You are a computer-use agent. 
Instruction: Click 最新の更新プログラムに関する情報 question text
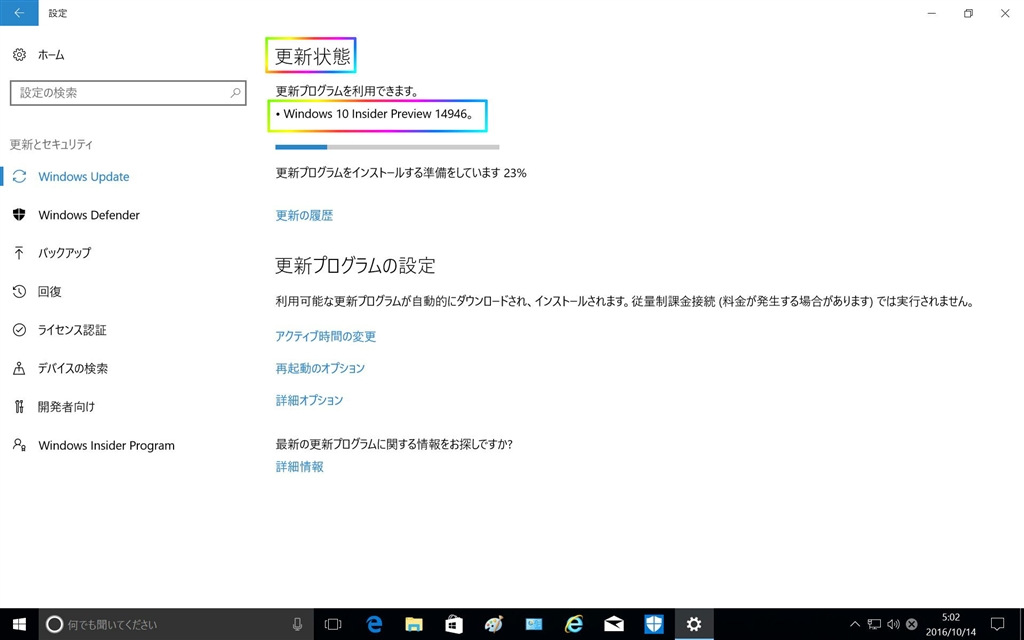394,444
